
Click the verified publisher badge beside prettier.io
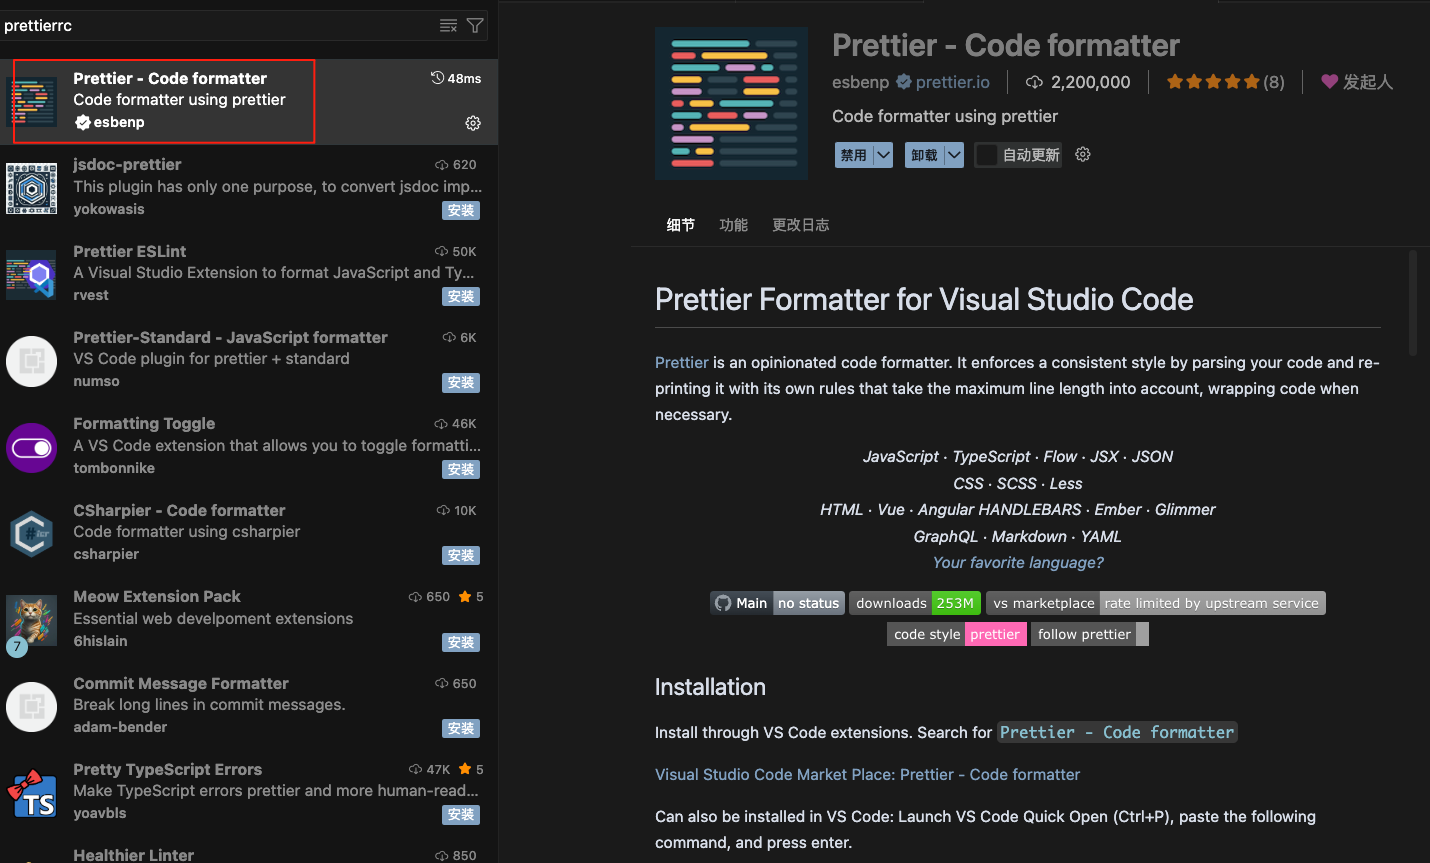[x=903, y=82]
